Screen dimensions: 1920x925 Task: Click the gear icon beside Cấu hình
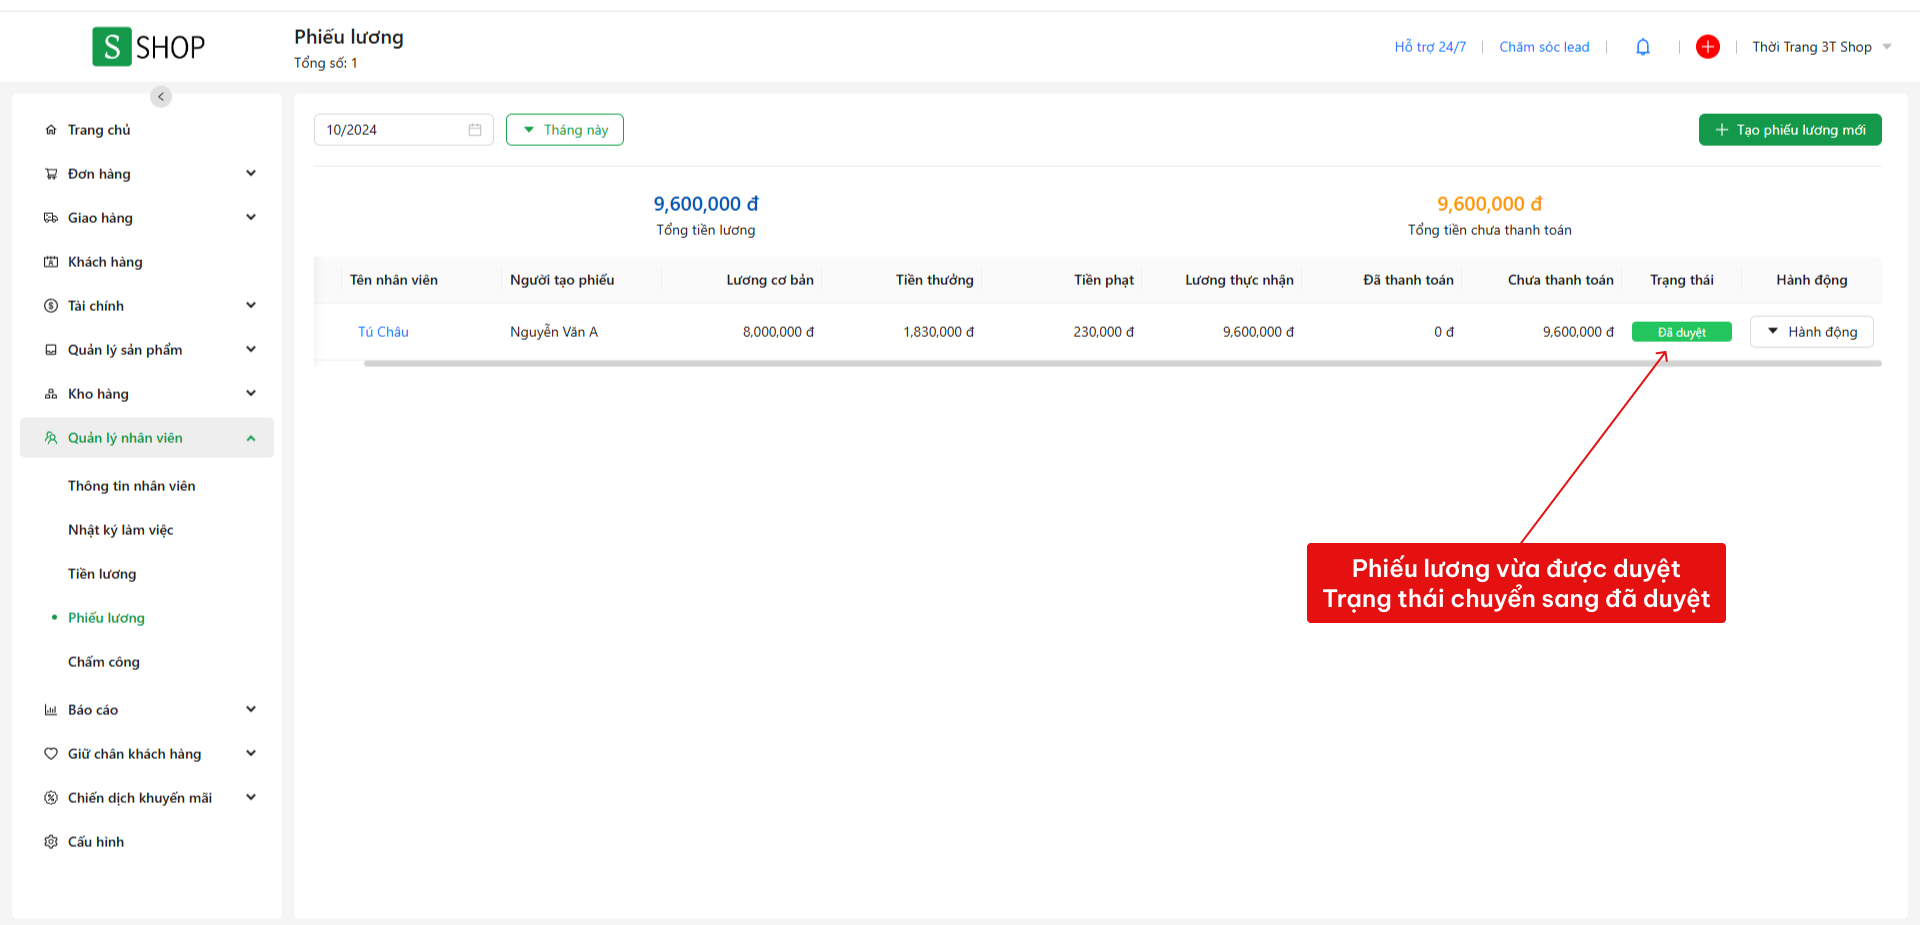click(51, 842)
